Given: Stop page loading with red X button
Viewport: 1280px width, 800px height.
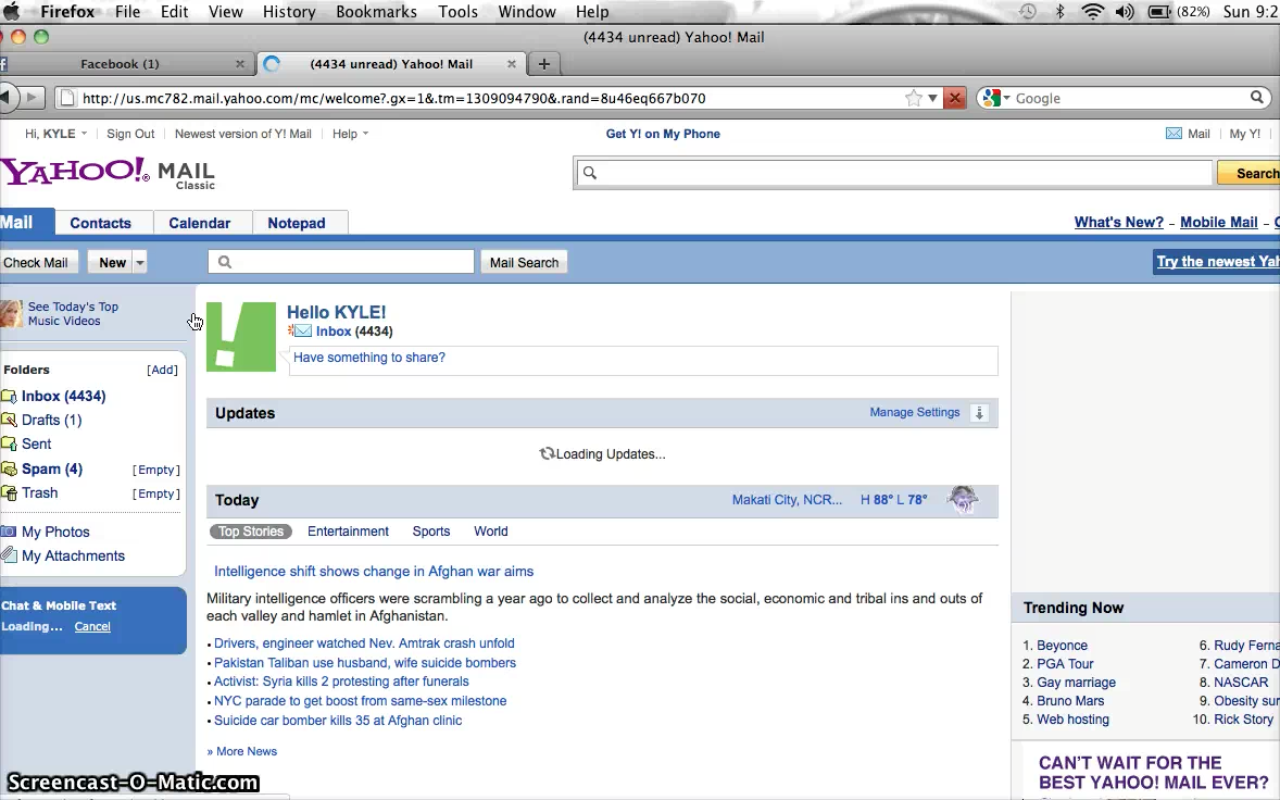Looking at the screenshot, I should pos(955,98).
